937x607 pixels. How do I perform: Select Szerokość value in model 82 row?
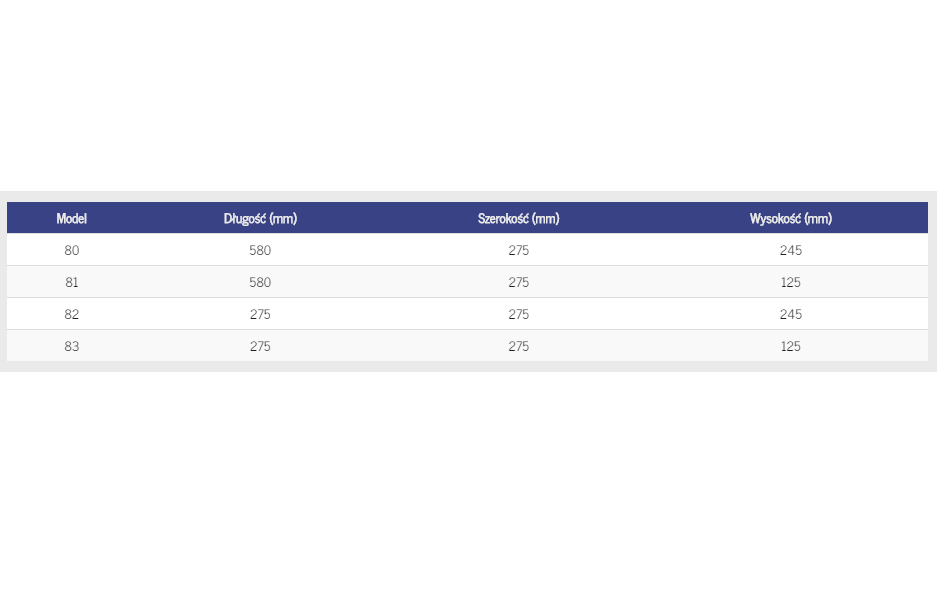click(518, 314)
